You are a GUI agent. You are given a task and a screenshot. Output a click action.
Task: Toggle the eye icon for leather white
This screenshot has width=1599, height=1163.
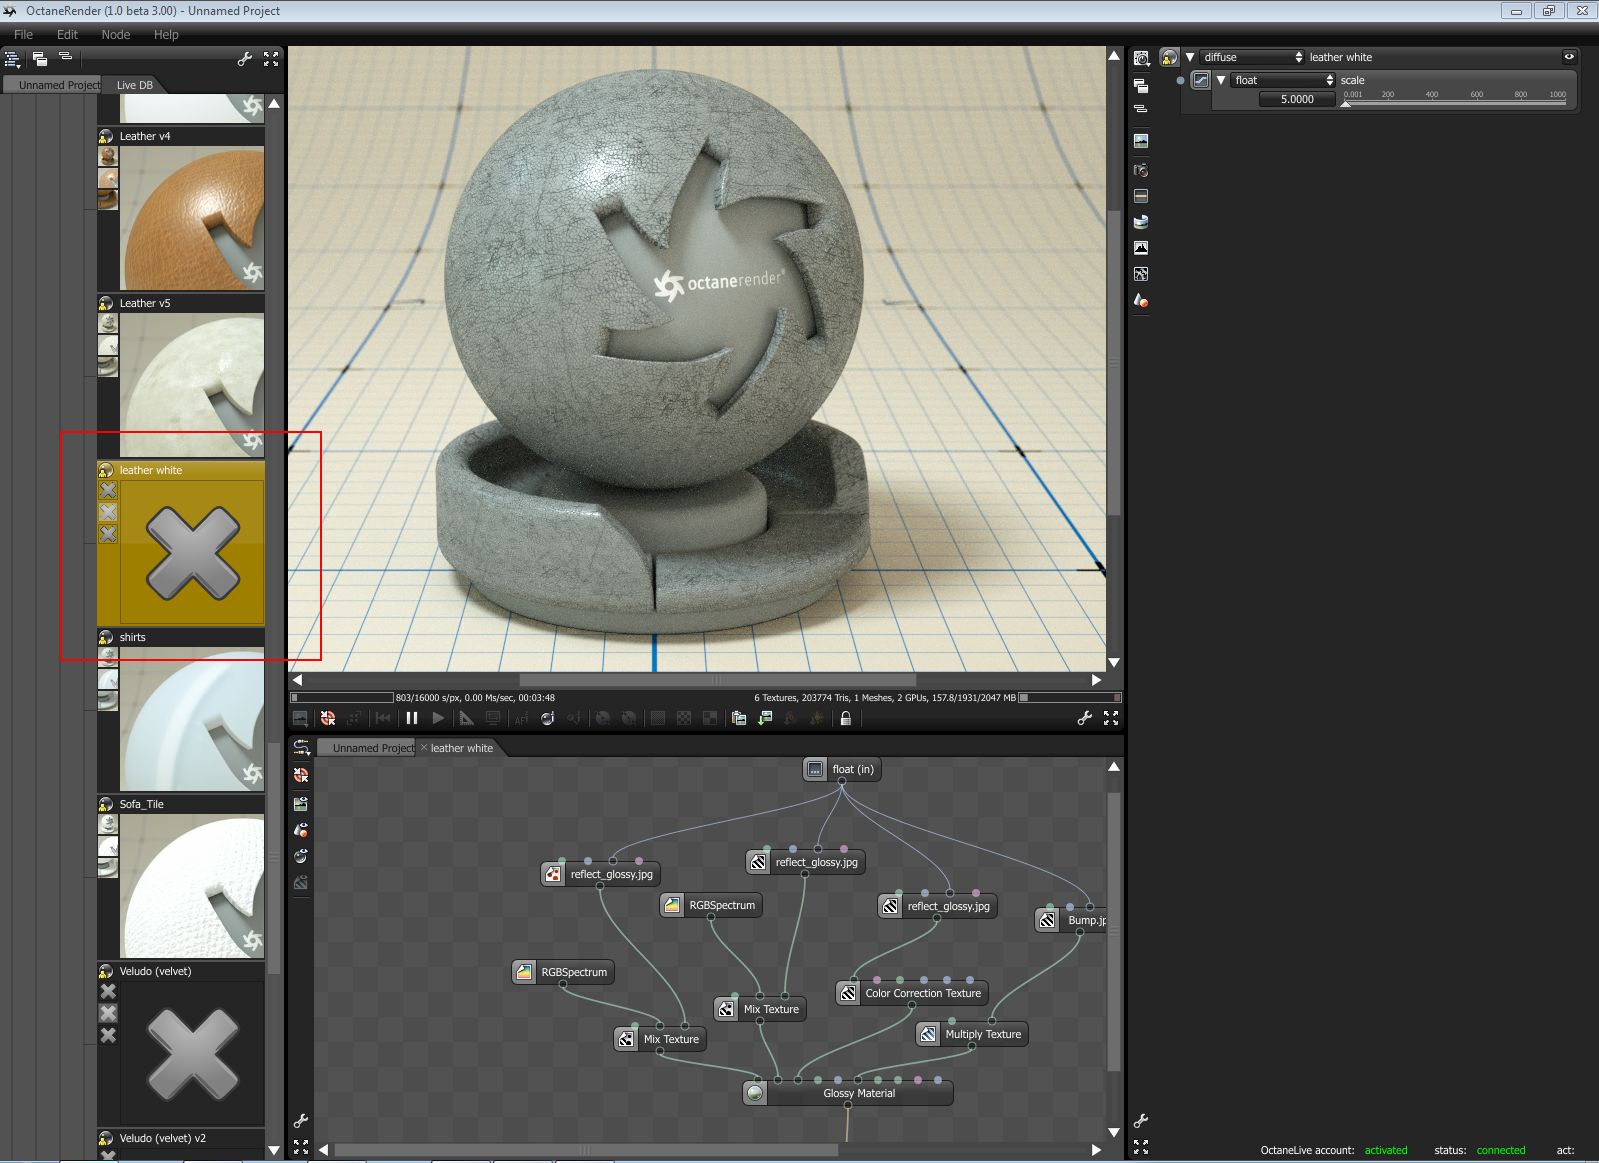pos(1569,57)
